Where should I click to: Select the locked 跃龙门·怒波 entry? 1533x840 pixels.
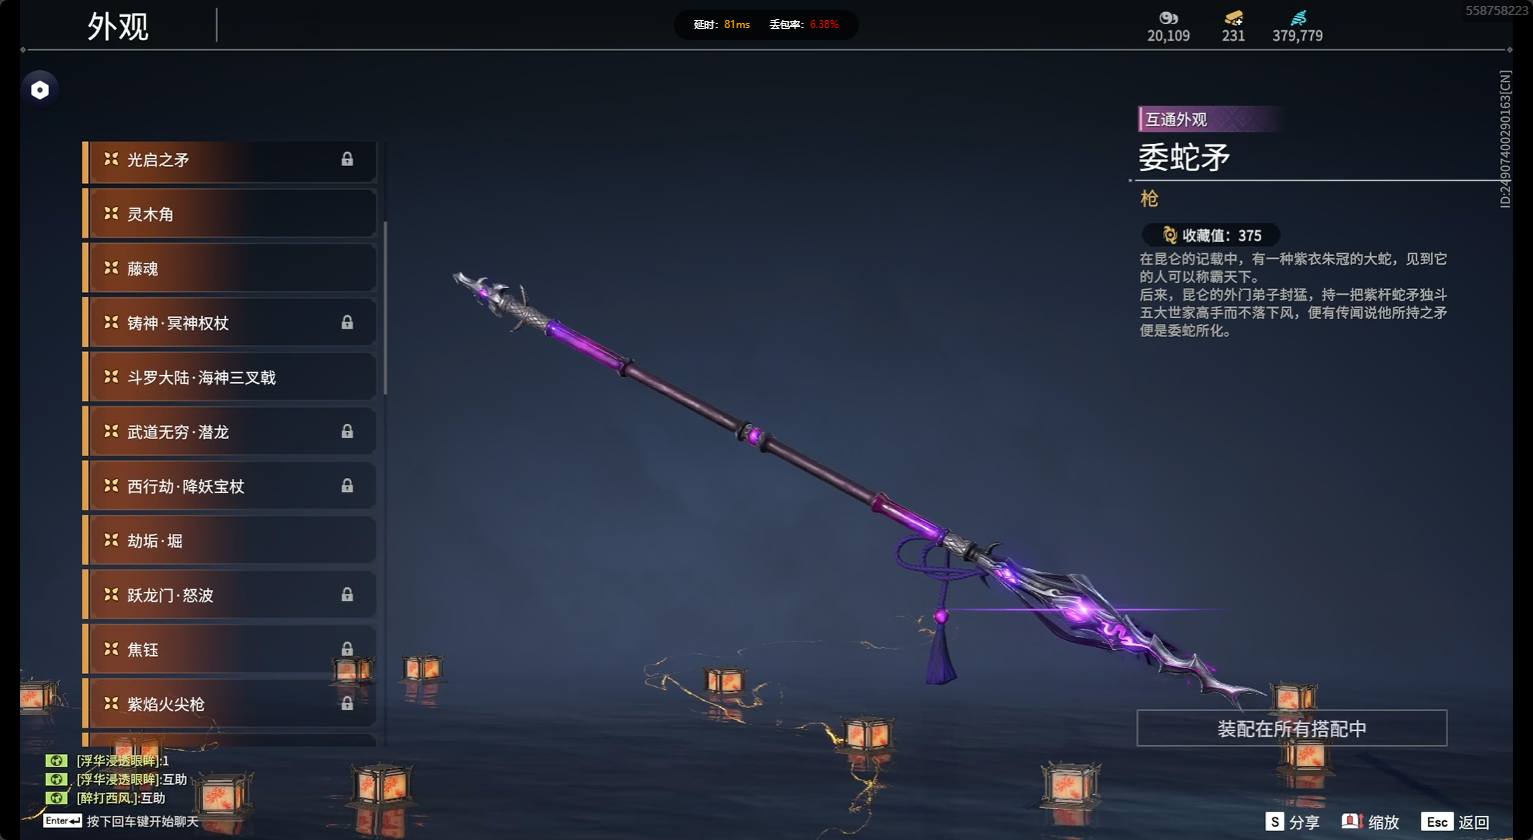[229, 595]
